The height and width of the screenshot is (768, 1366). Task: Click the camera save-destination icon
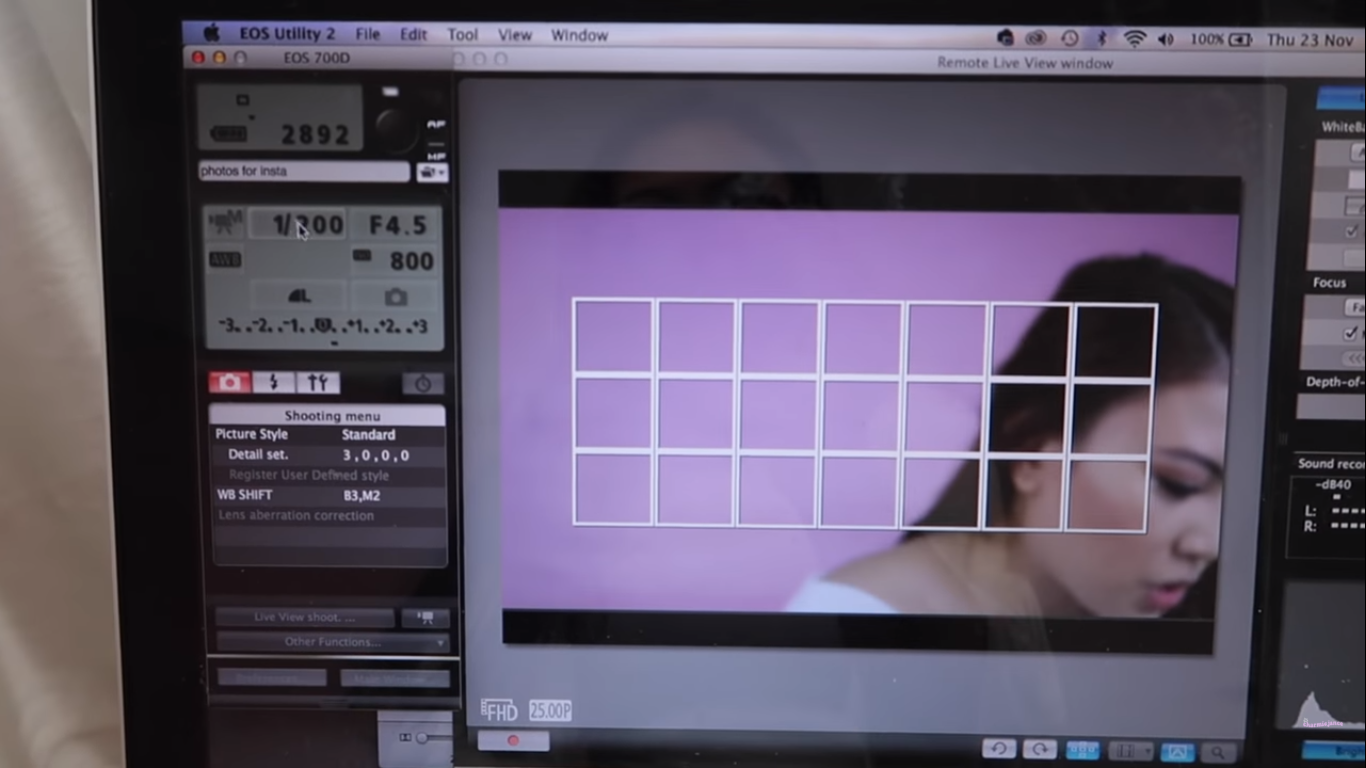tap(396, 297)
